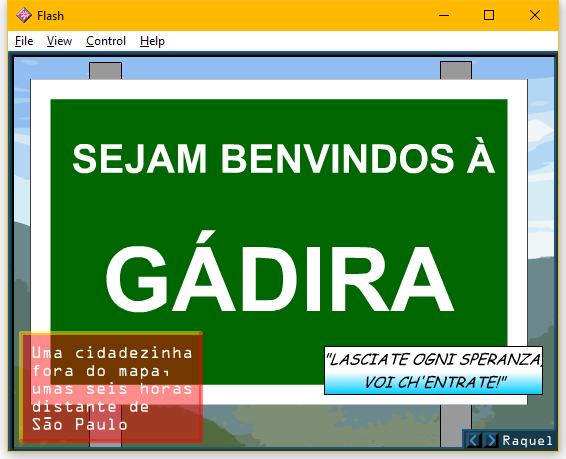Open the Help menu
This screenshot has height=459, width=566.
tap(152, 41)
